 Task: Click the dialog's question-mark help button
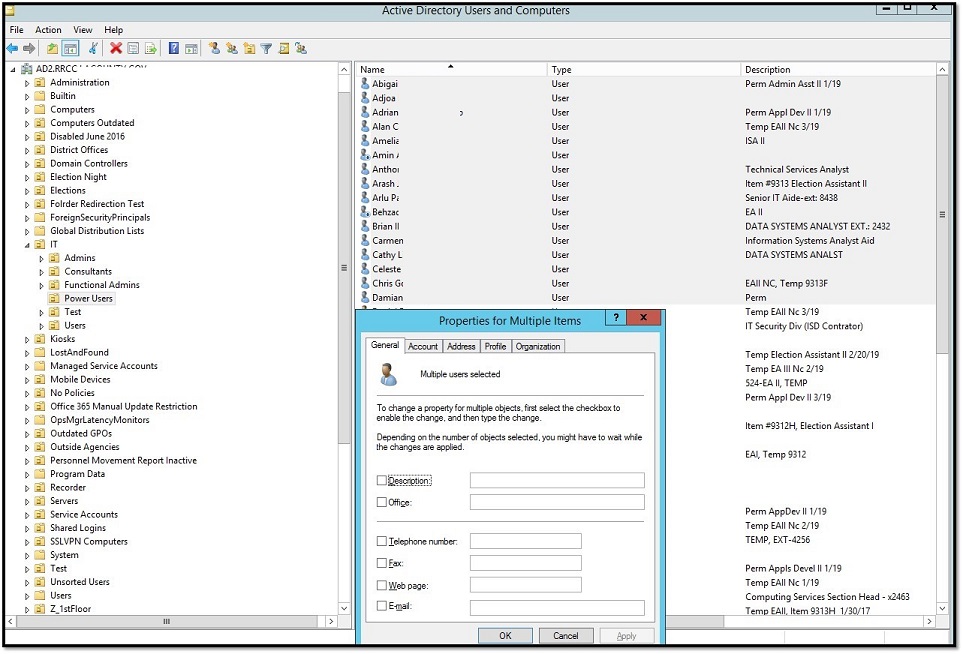point(616,317)
